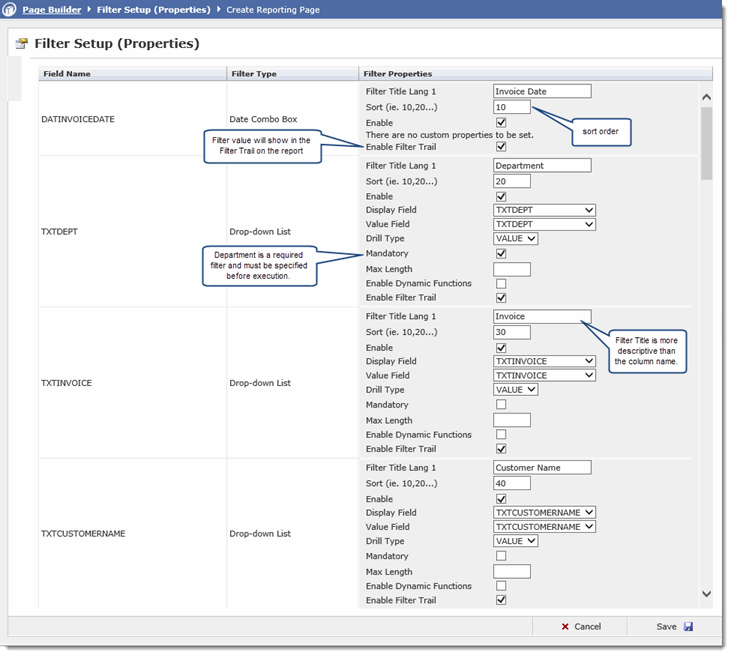The width and height of the screenshot is (731, 655).
Task: Check Enable Dynamic Functions for TXTCUSTOMERNAME
Action: [x=501, y=586]
